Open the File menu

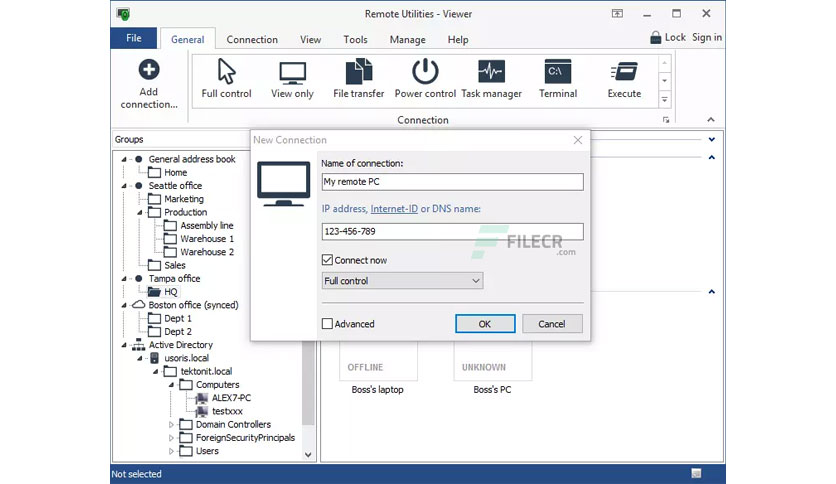(134, 38)
